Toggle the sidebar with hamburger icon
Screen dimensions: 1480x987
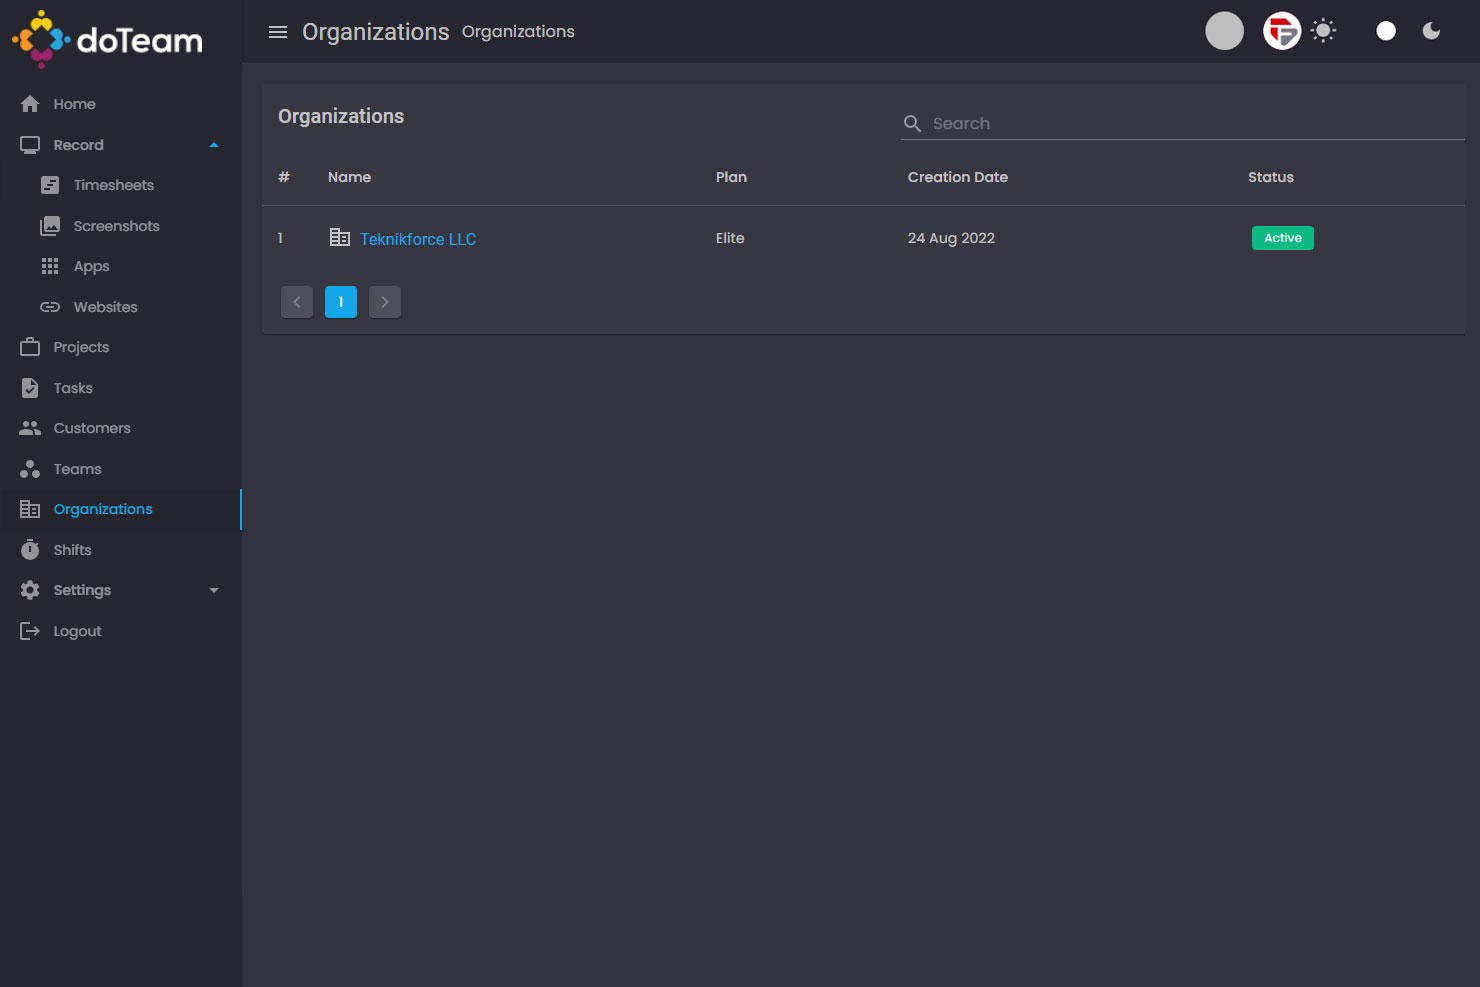coord(277,31)
